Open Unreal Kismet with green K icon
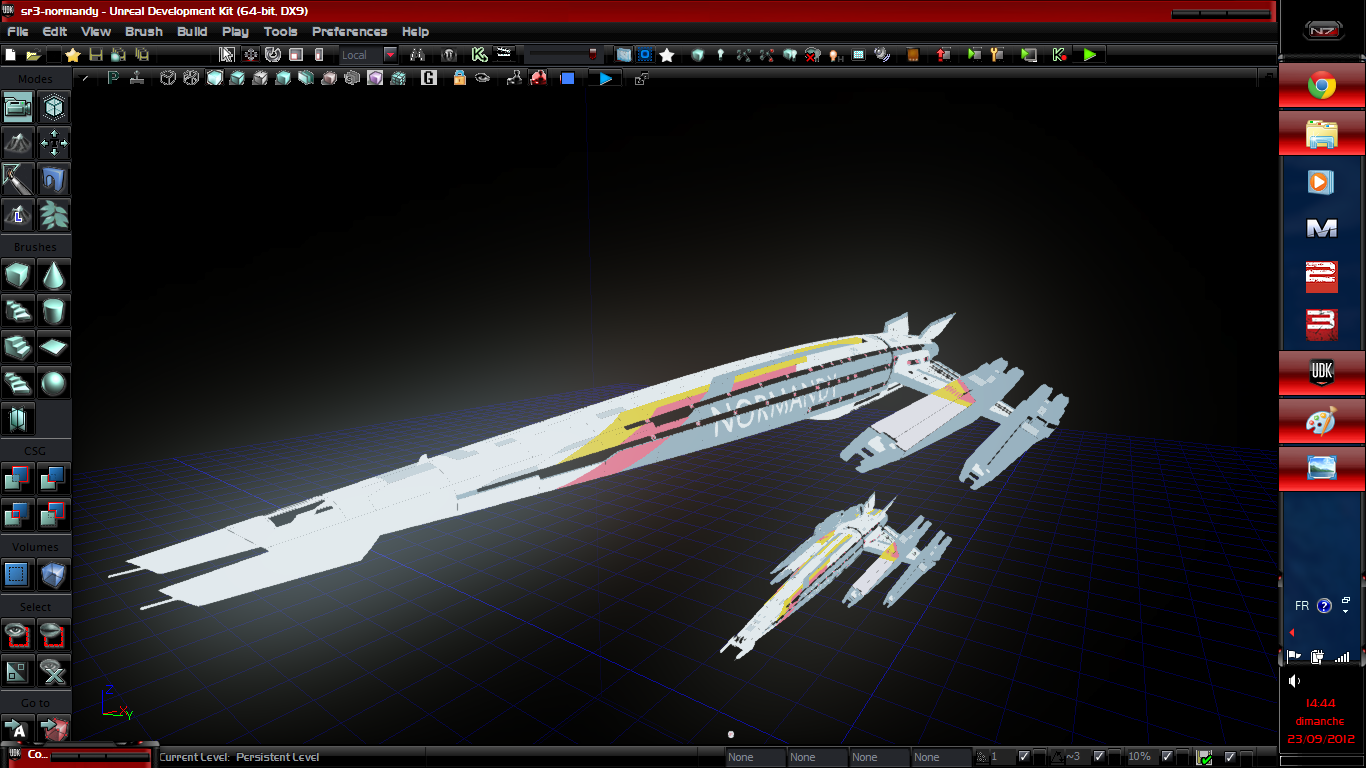Image resolution: width=1366 pixels, height=768 pixels. click(479, 55)
